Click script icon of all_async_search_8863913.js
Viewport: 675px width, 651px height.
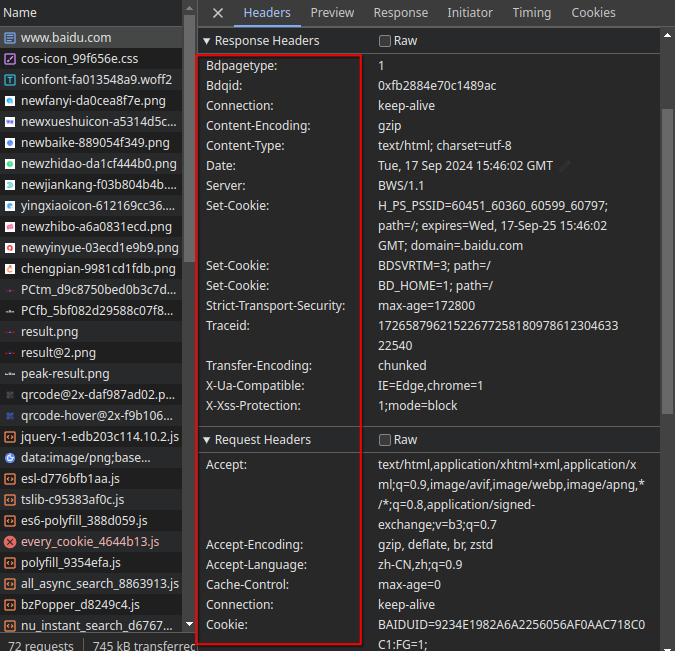(x=10, y=584)
